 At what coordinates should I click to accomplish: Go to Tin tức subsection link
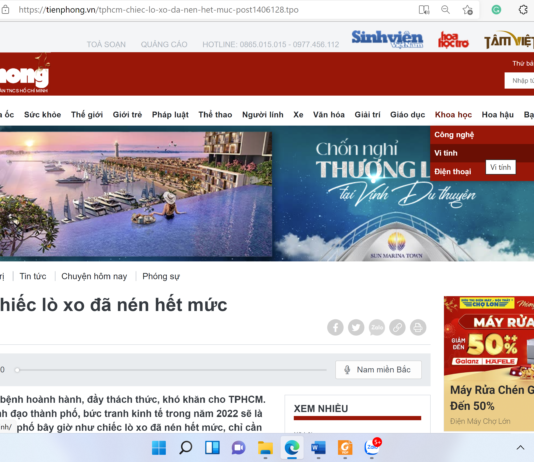coord(33,276)
